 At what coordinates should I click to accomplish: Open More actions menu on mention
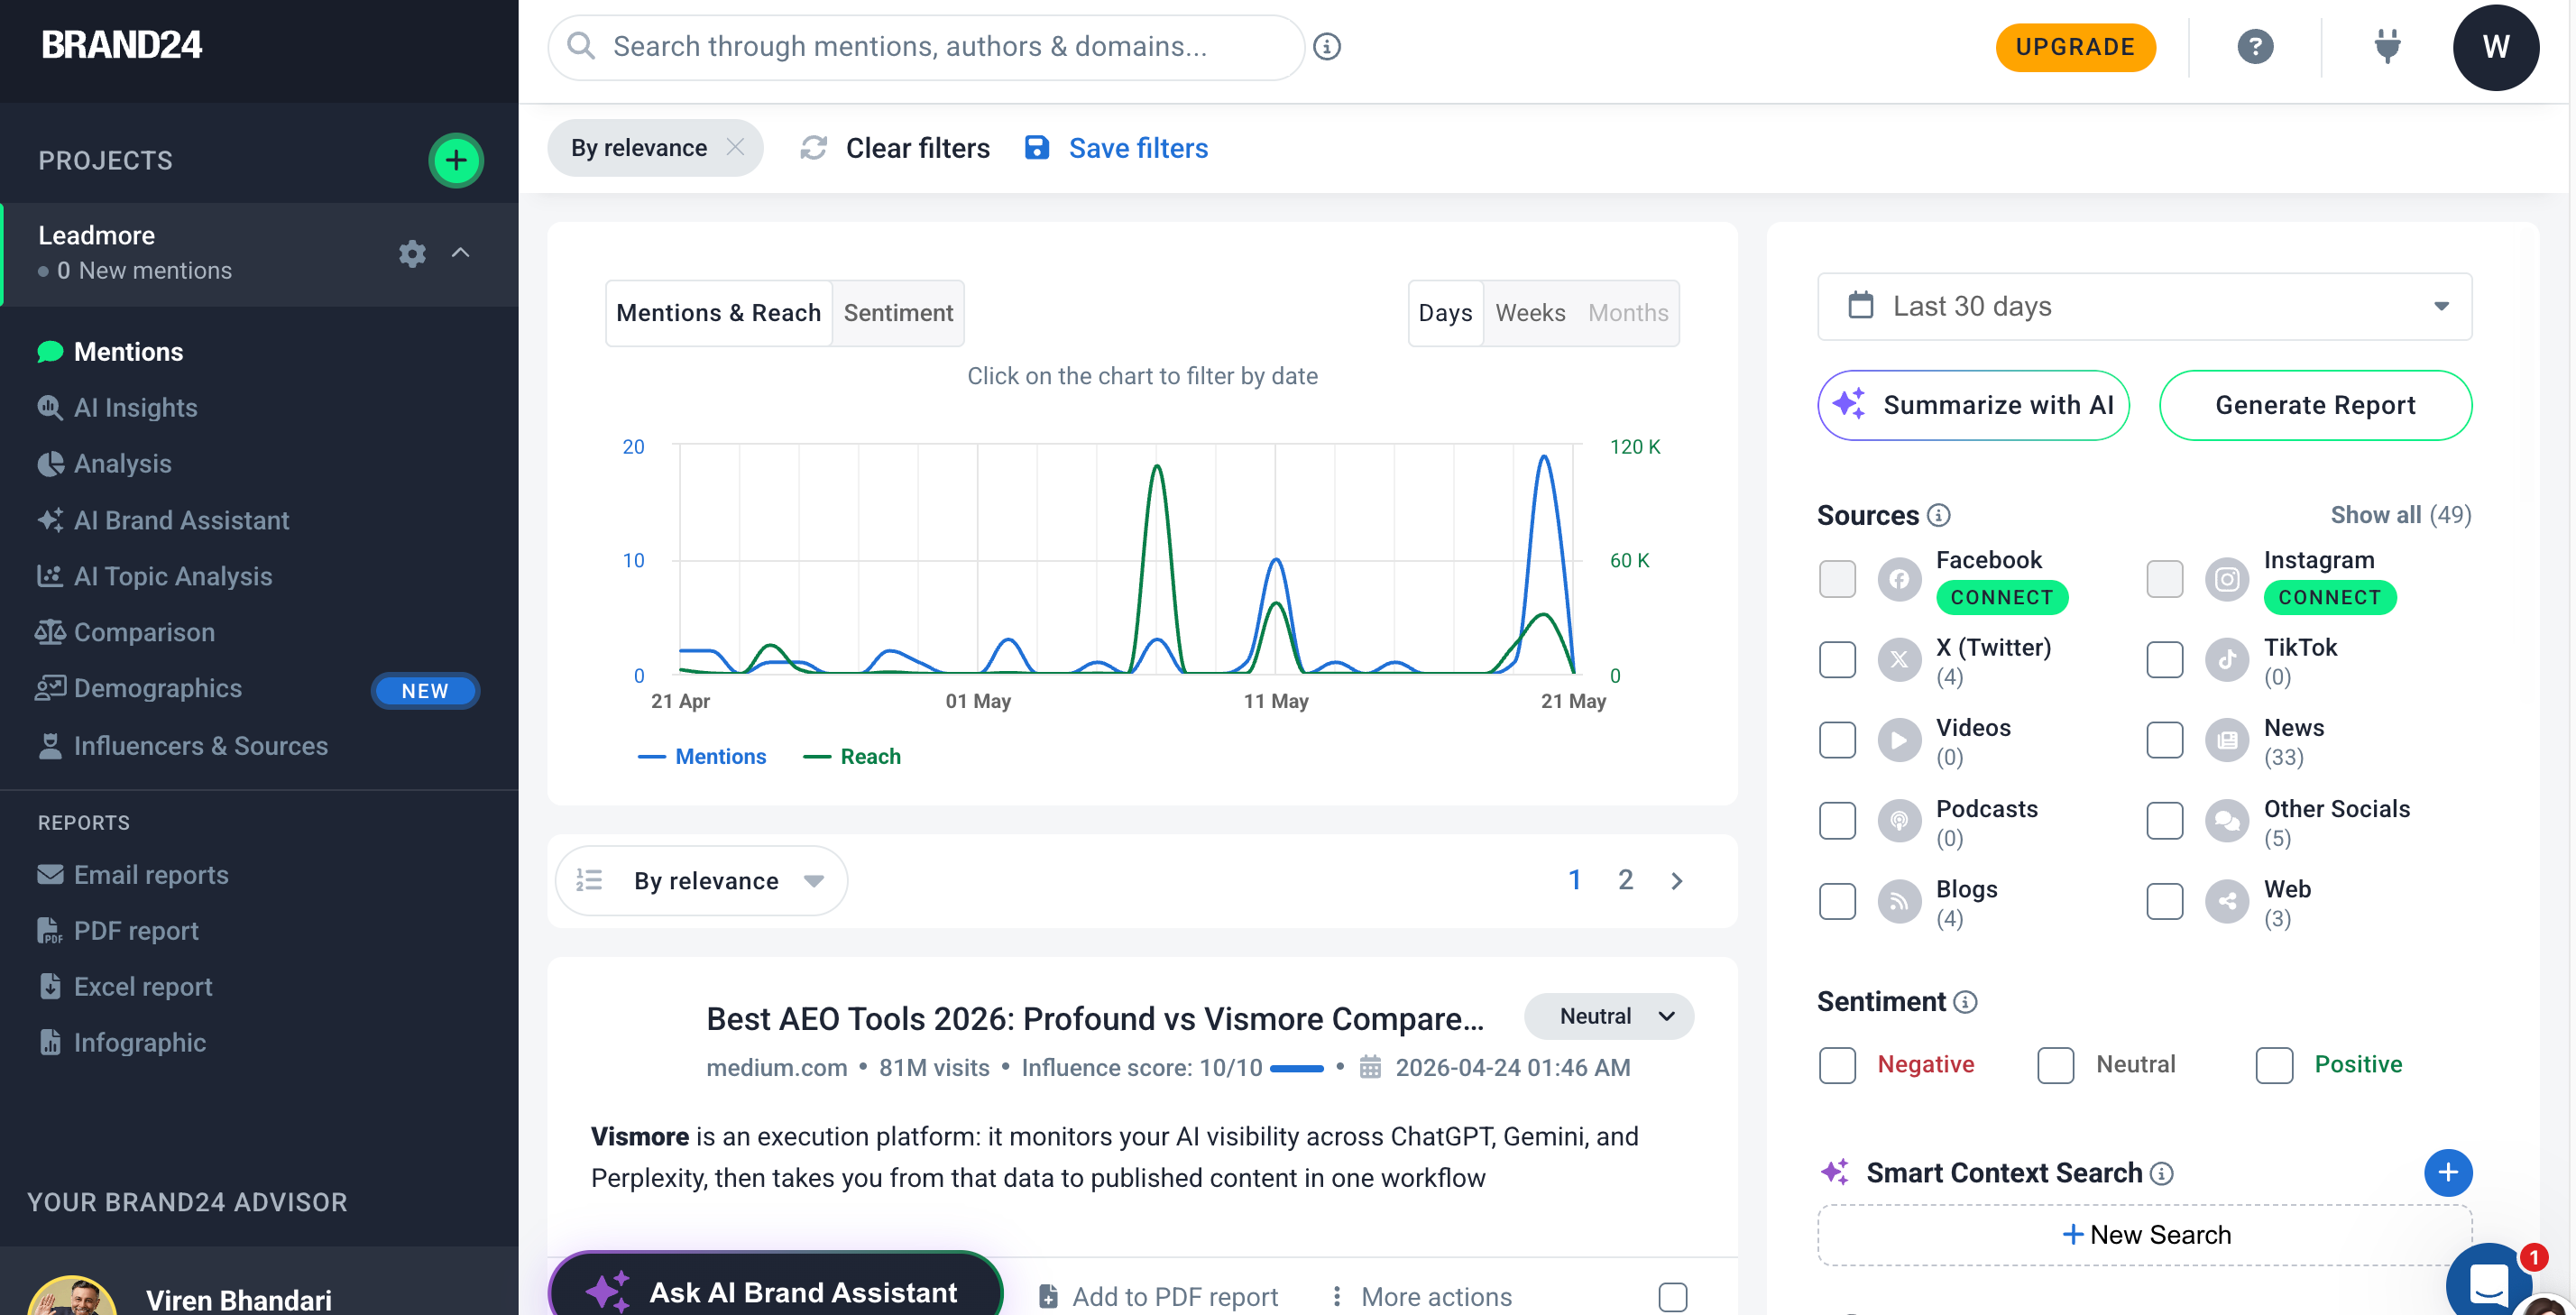pos(1421,1297)
